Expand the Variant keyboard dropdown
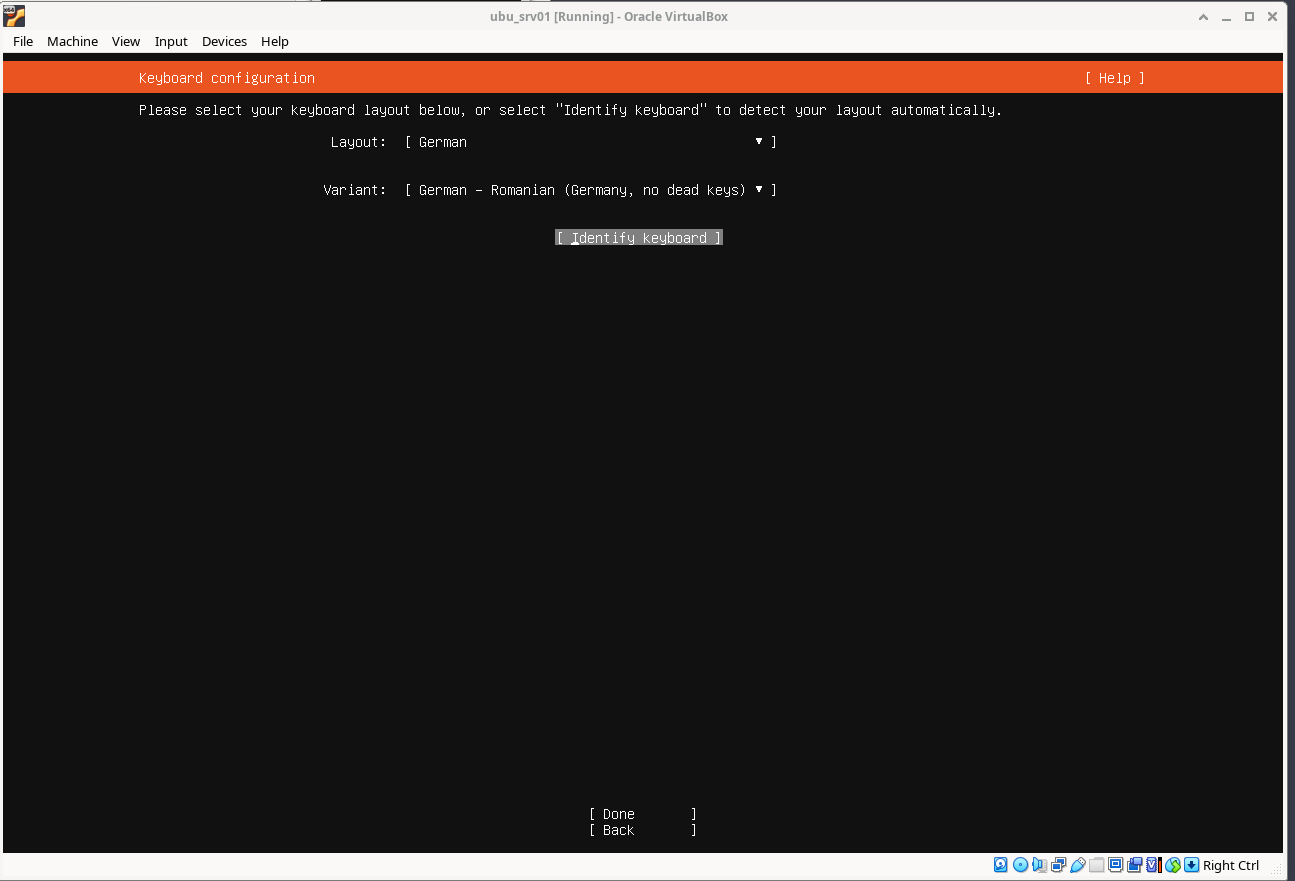The width and height of the screenshot is (1295, 881). (x=590, y=190)
